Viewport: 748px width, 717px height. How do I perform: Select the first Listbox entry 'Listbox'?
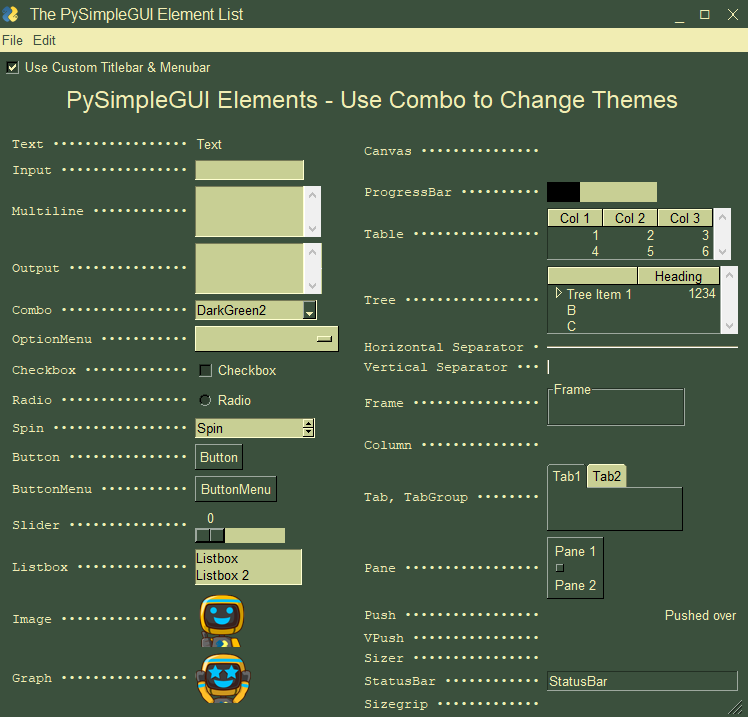pyautogui.click(x=248, y=558)
